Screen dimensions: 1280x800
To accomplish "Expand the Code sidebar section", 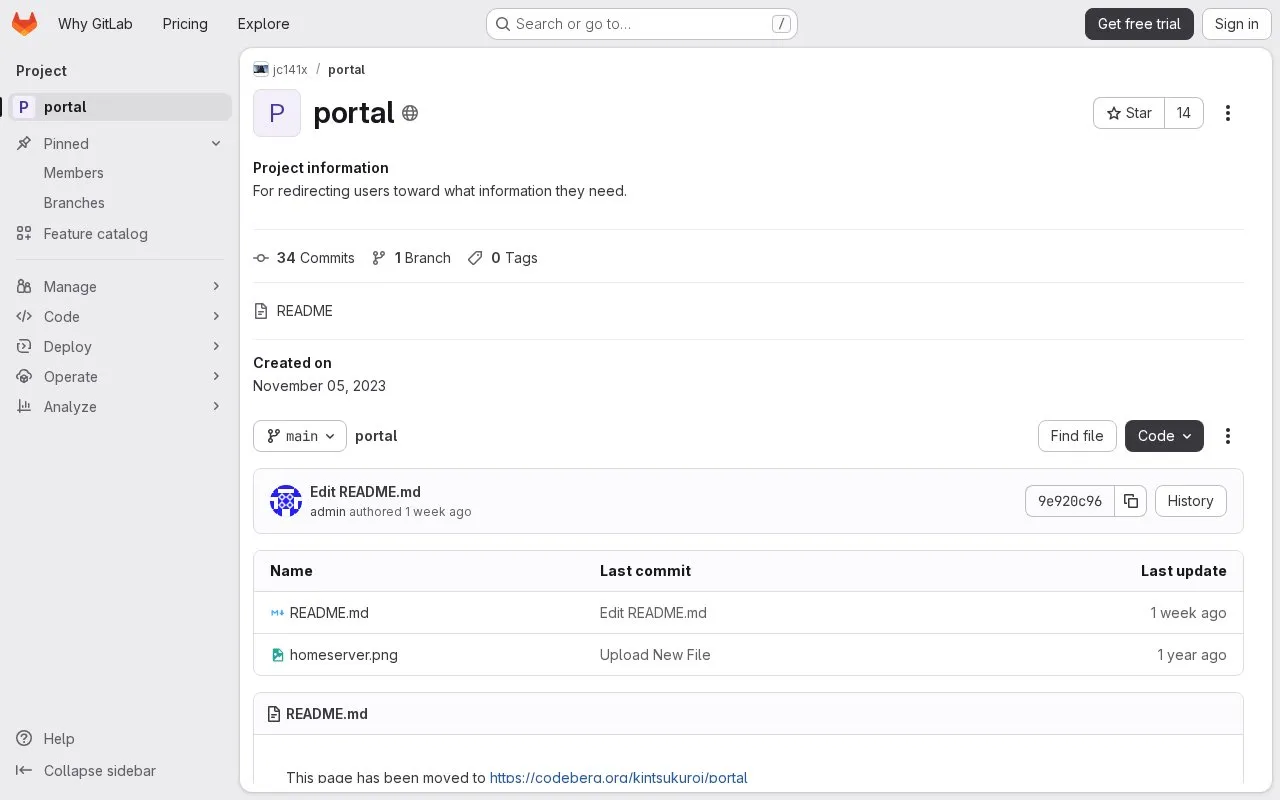I will pyautogui.click(x=120, y=317).
